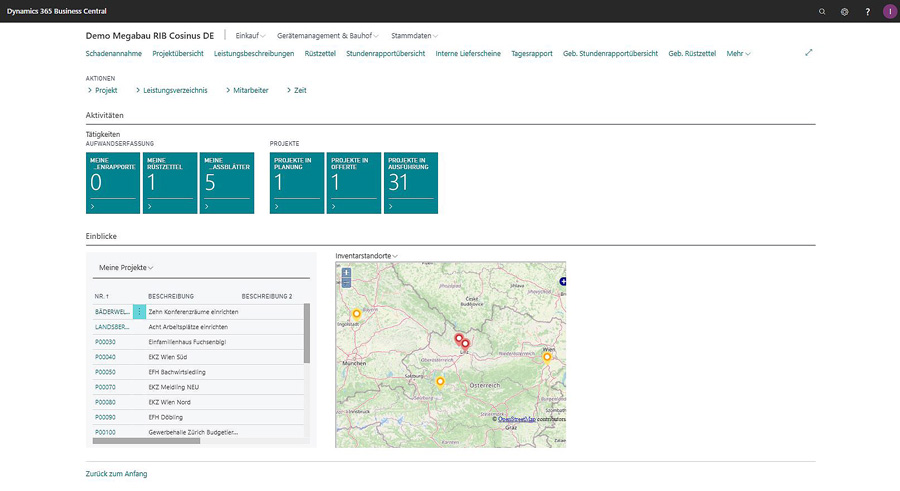Open the Meine Enrapporte tile
900x491 pixels.
click(x=113, y=183)
